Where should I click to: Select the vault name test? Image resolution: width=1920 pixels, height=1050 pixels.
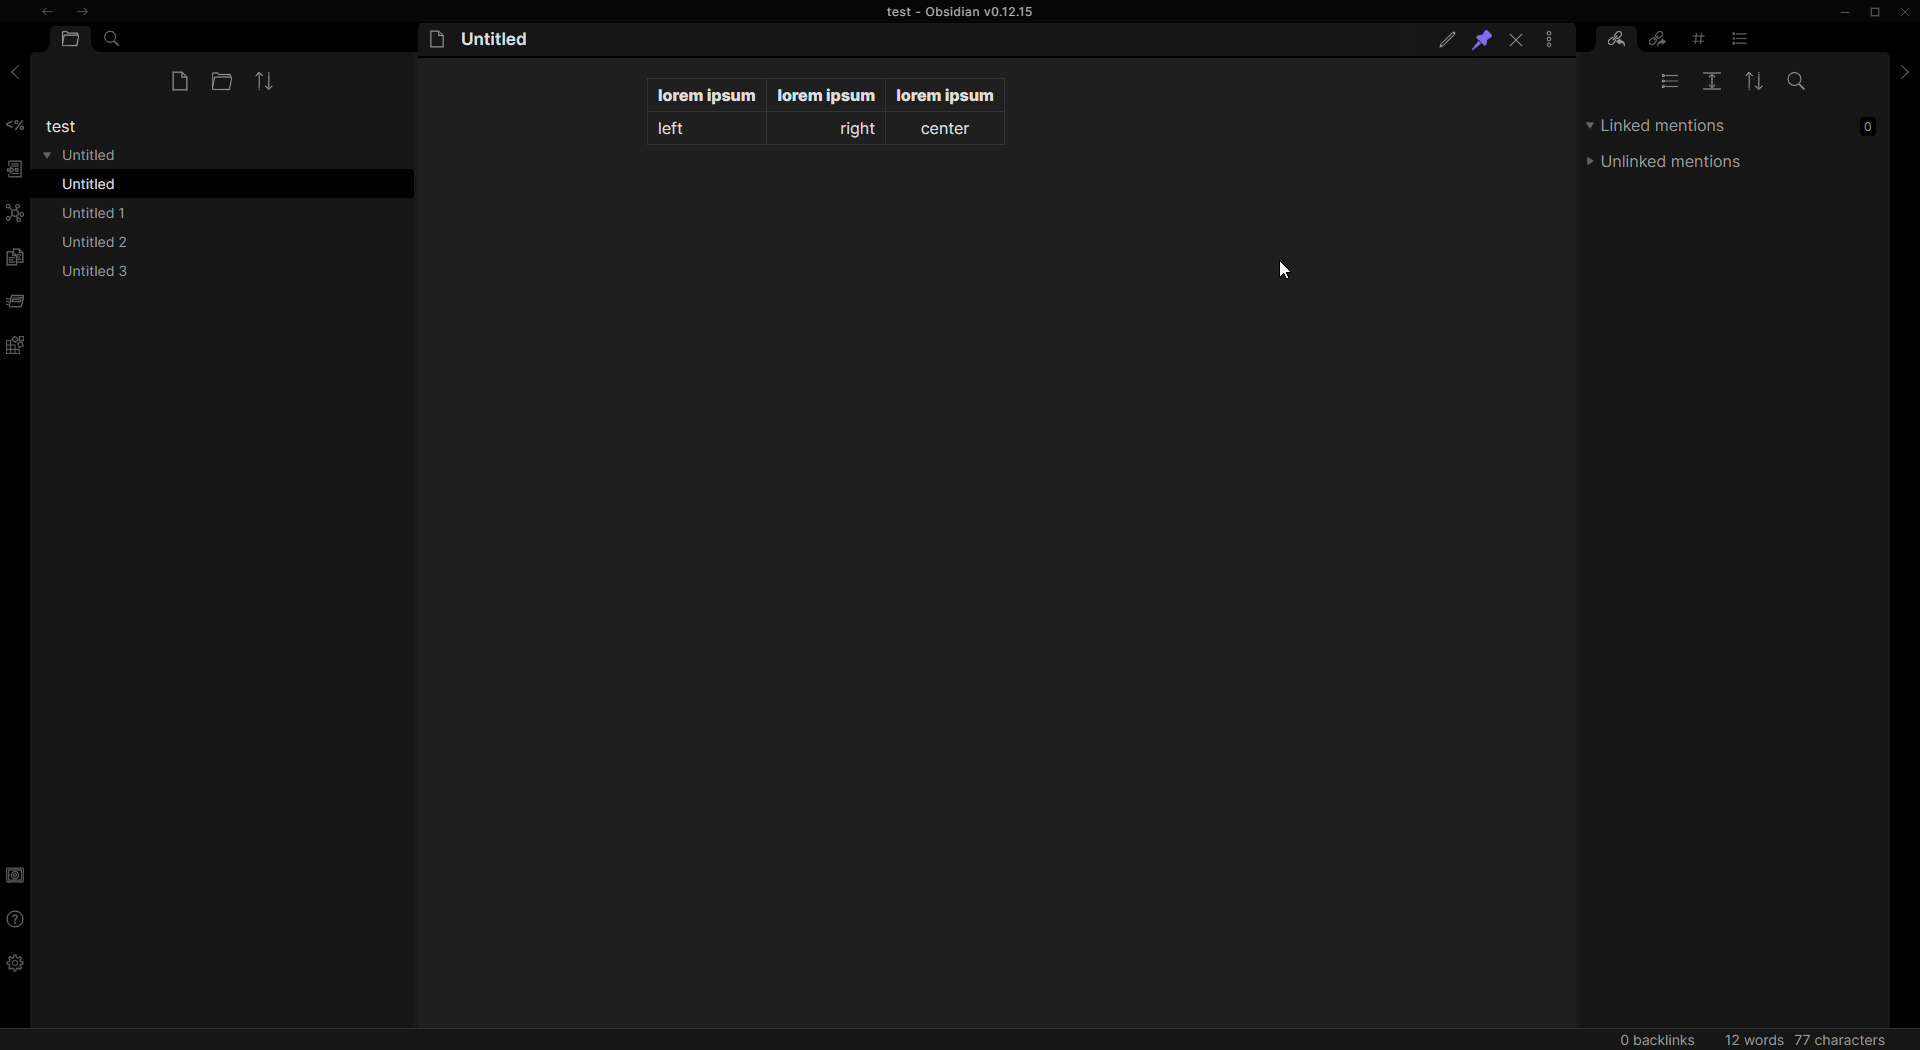point(61,127)
